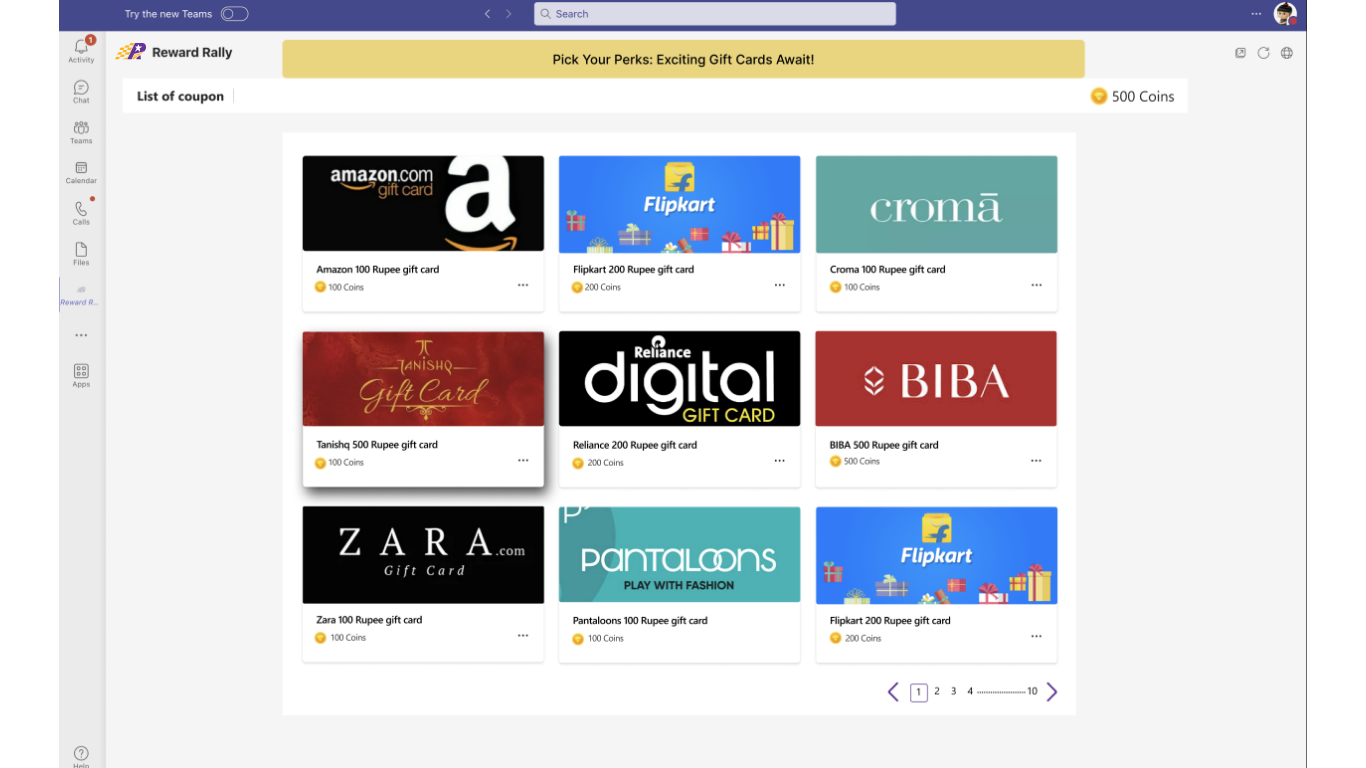This screenshot has width=1366, height=768.
Task: Select page 1 in pagination
Action: (x=919, y=692)
